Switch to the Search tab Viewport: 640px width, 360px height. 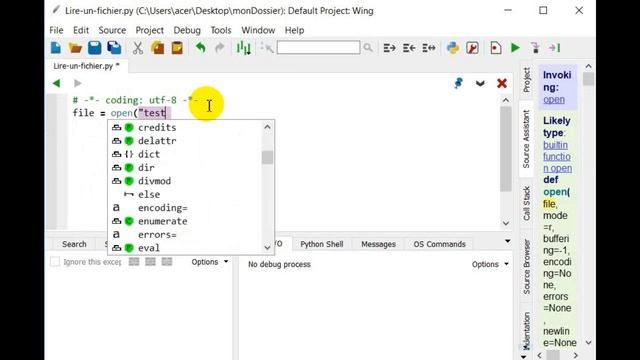(74, 244)
